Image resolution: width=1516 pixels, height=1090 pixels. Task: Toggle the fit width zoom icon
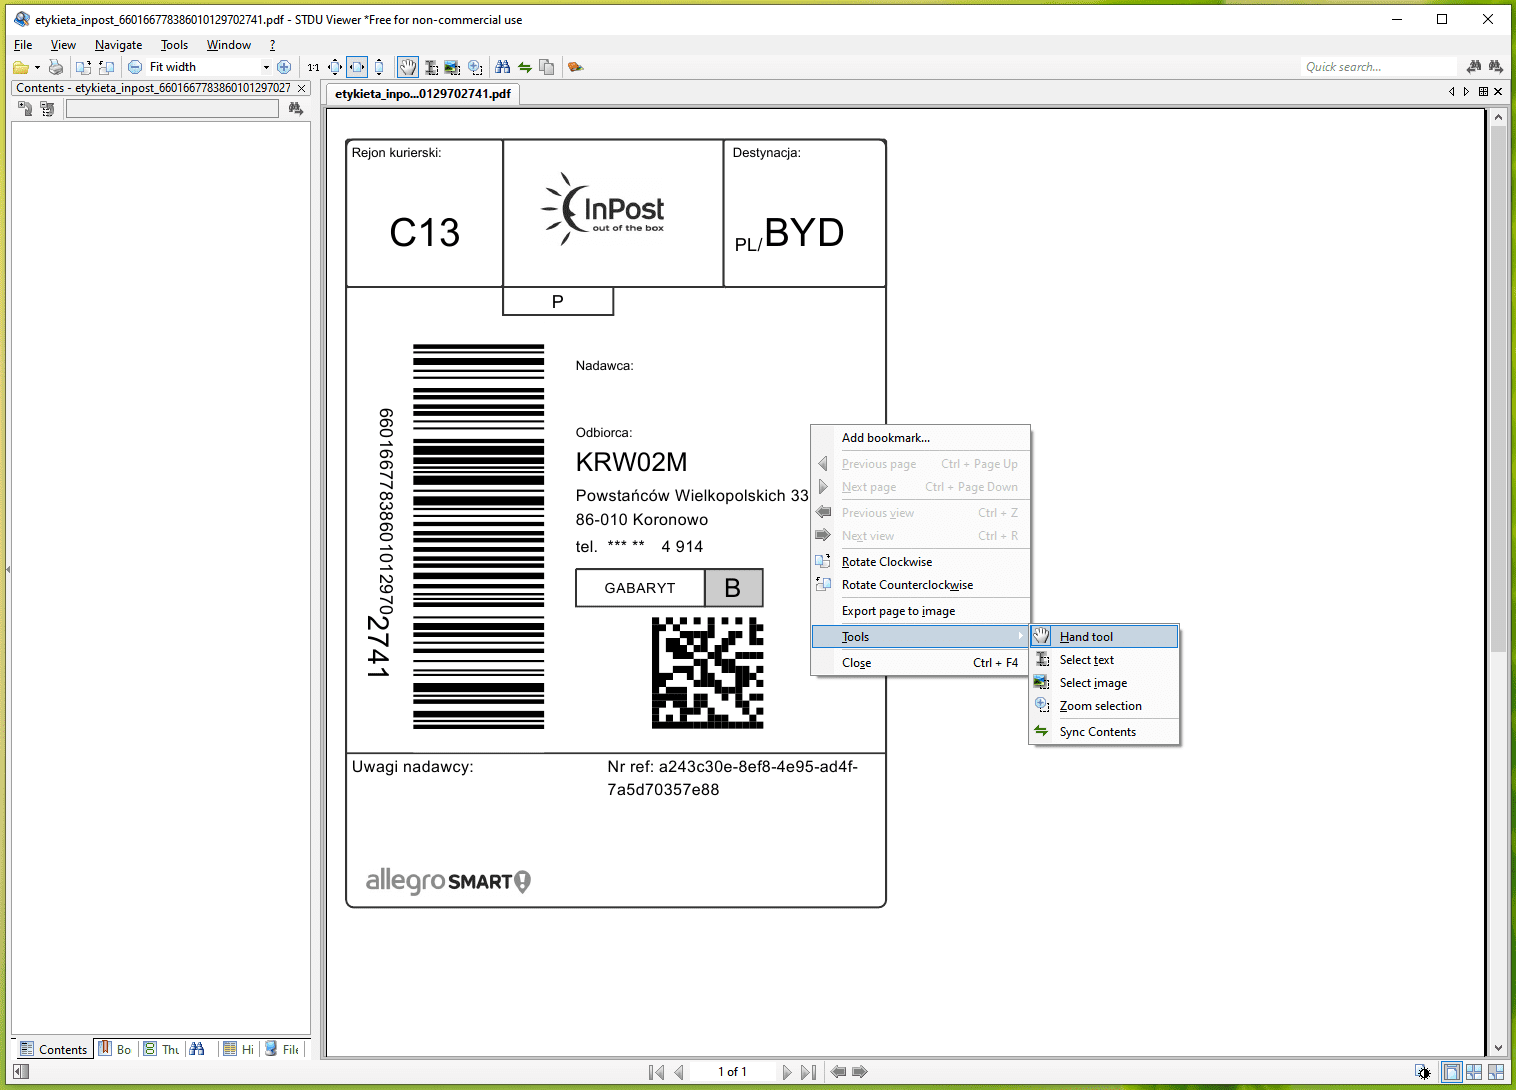(357, 67)
